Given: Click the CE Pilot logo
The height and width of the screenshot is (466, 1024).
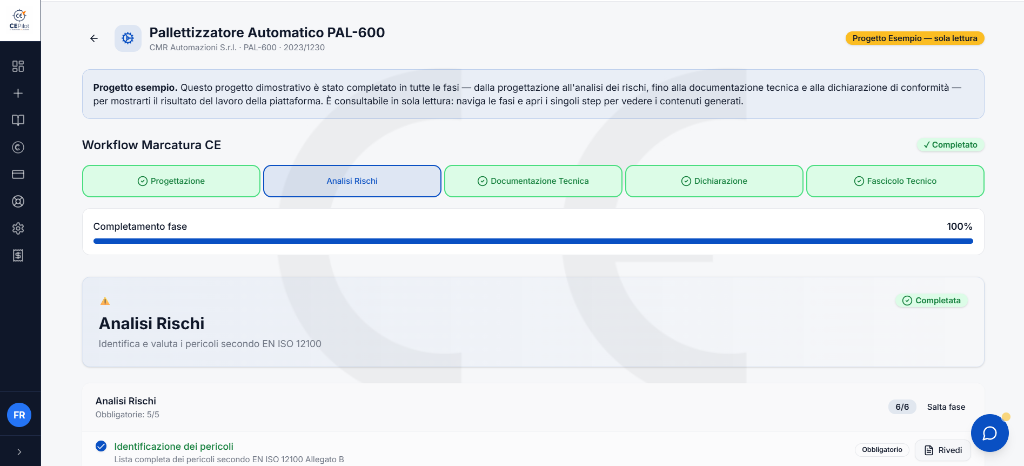Looking at the screenshot, I should 19,19.
